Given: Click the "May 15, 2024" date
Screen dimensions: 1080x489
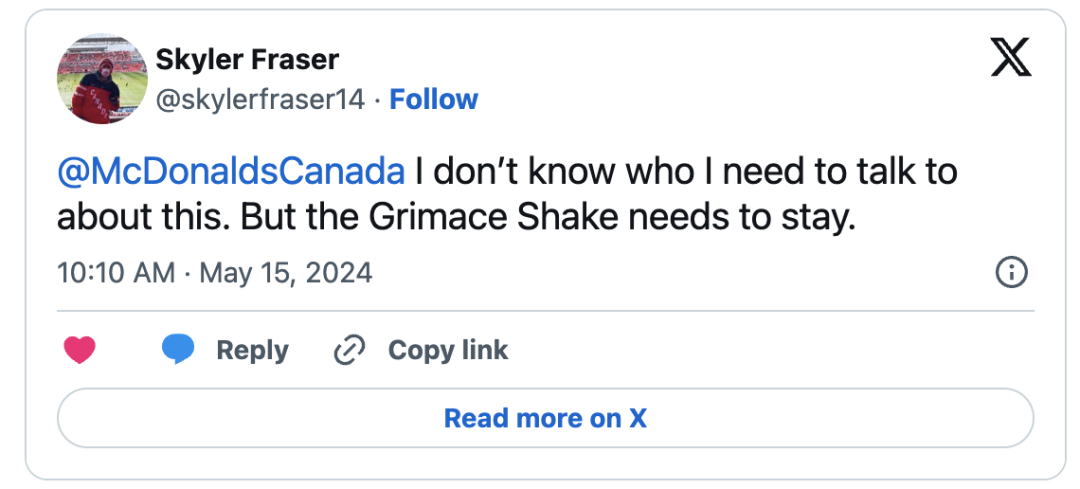Looking at the screenshot, I should tap(286, 272).
